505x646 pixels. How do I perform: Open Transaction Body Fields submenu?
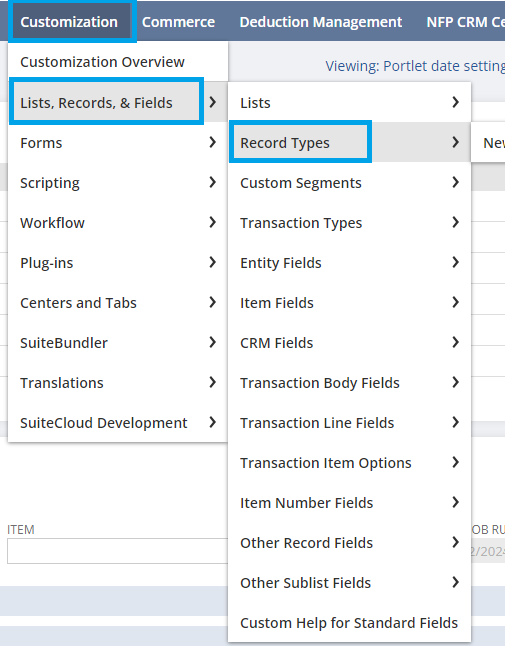(349, 382)
